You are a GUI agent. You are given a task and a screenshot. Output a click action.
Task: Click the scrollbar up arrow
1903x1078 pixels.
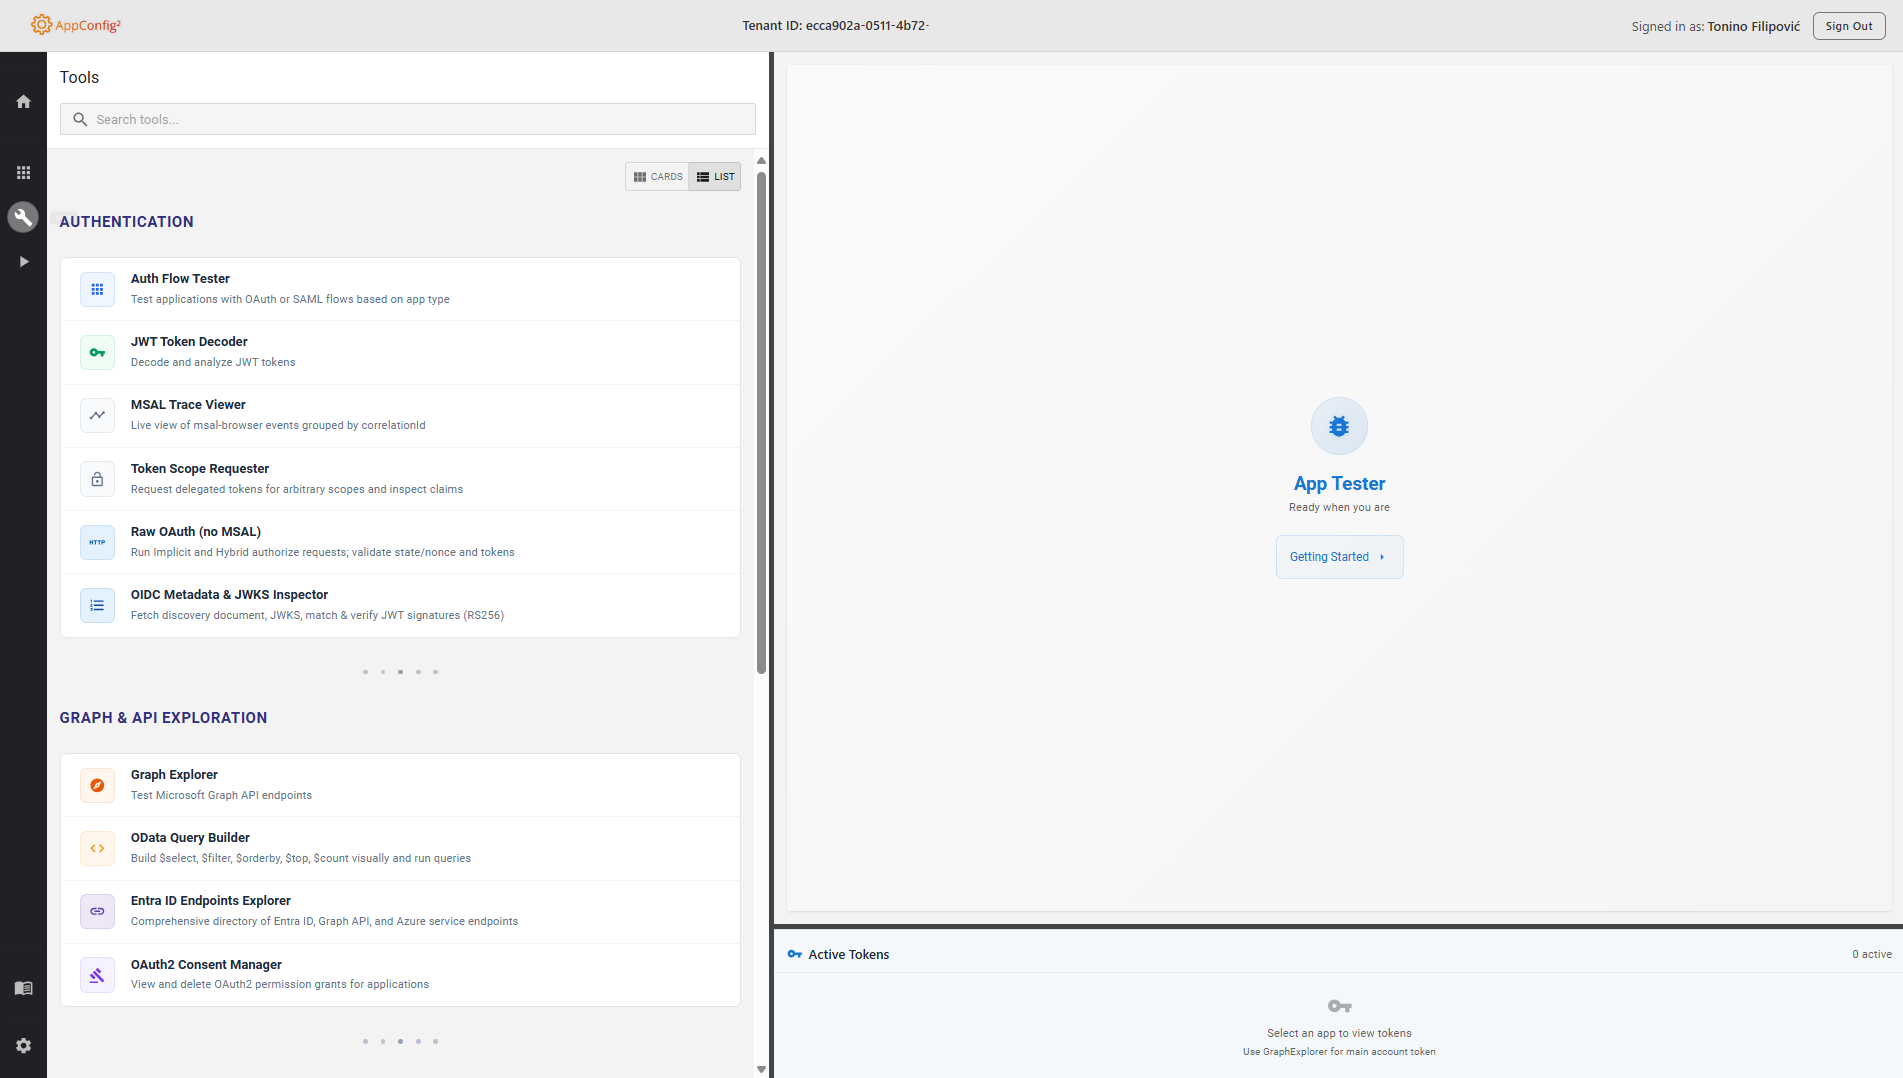[761, 160]
